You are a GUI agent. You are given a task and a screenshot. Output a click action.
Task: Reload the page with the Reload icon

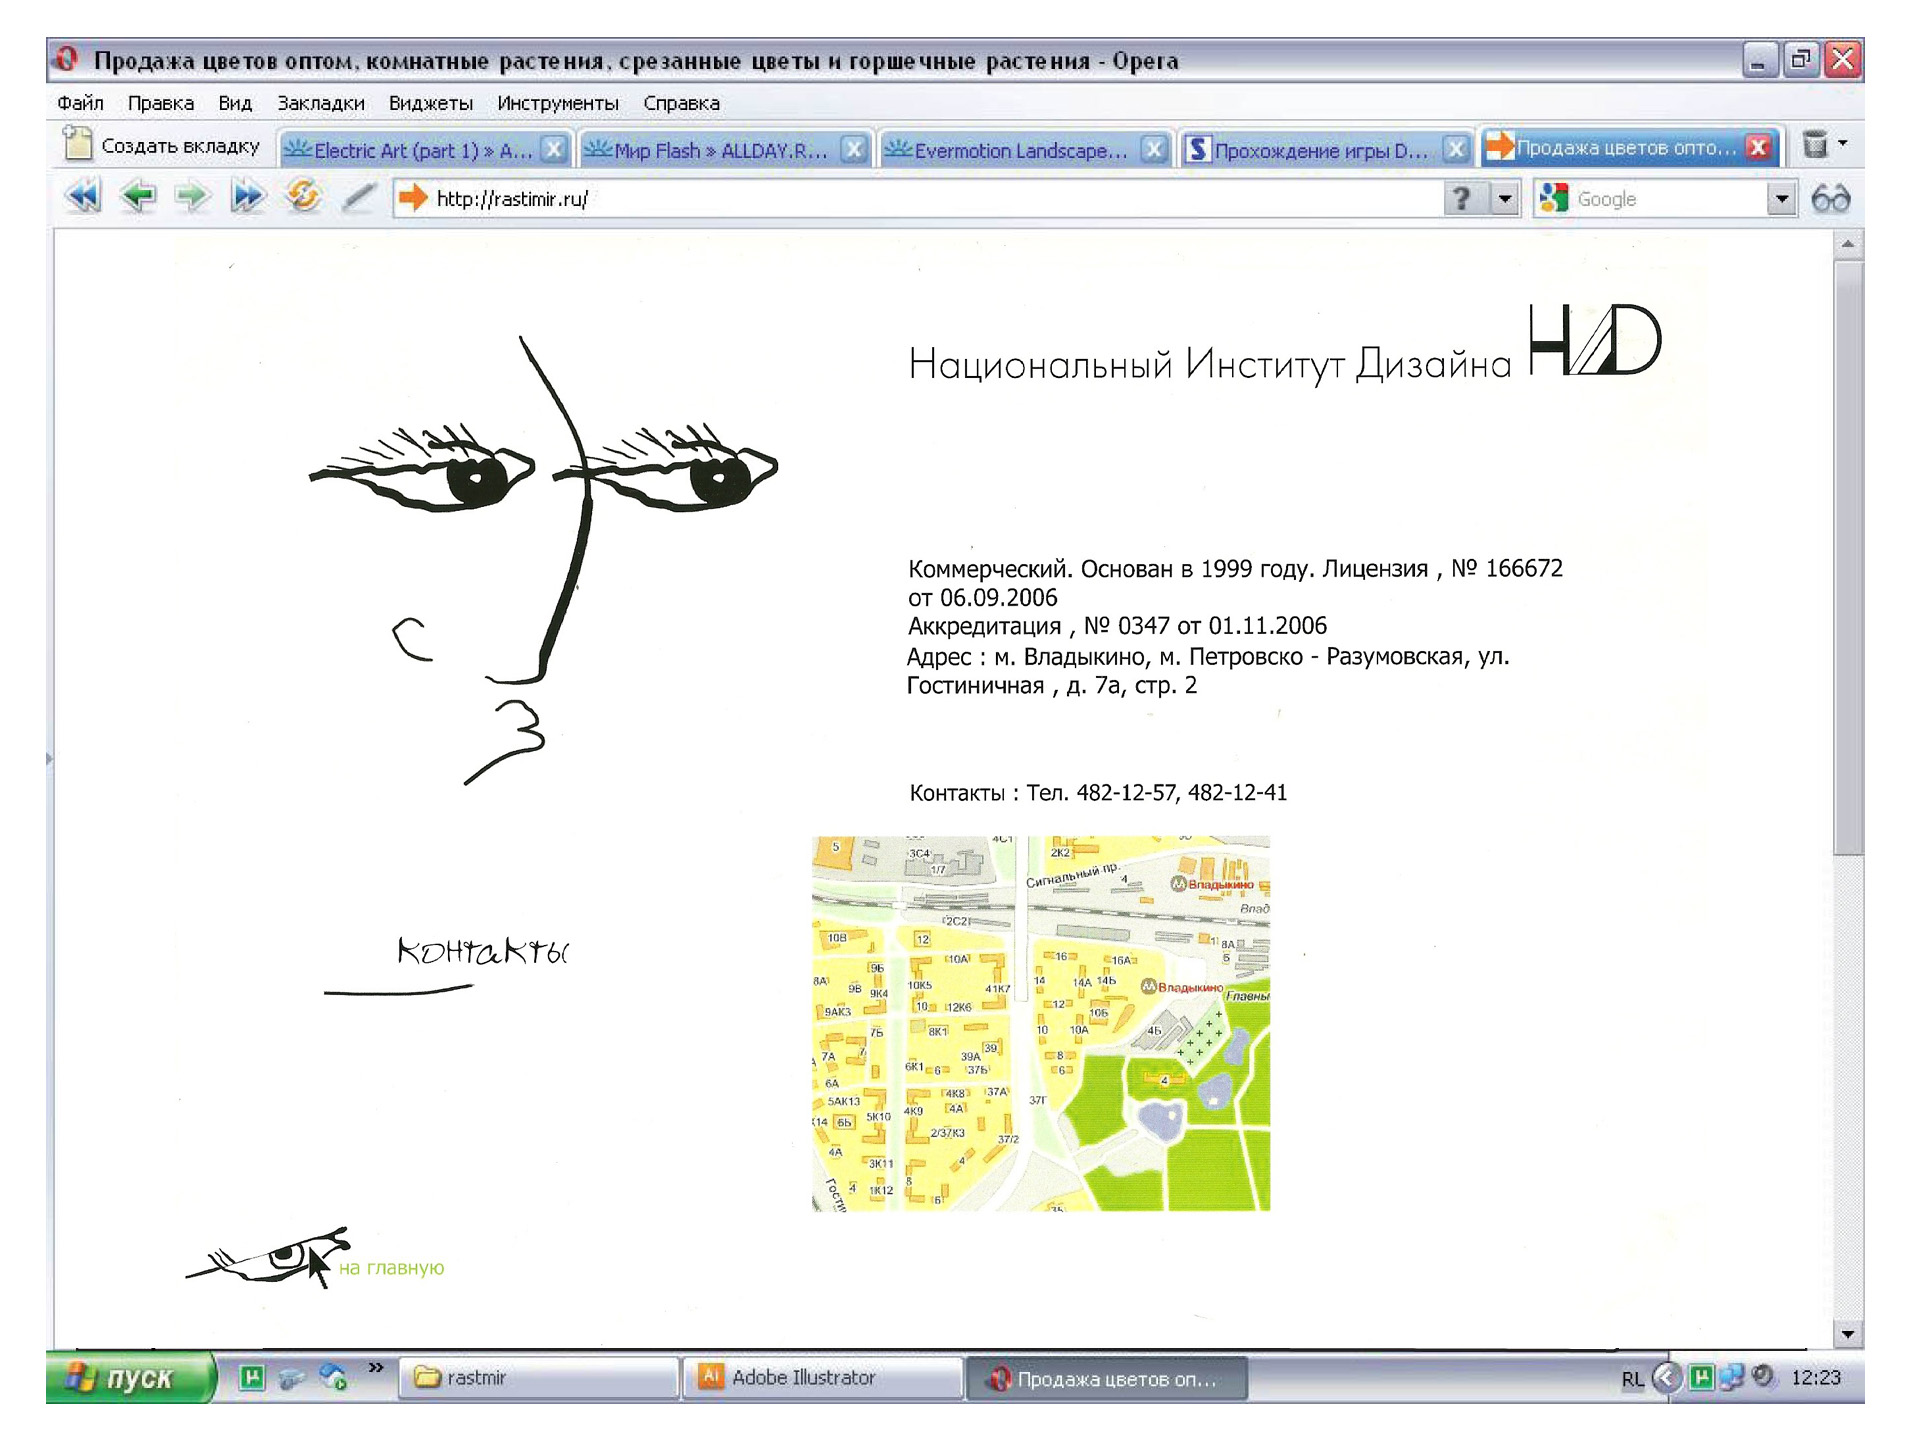[x=303, y=196]
